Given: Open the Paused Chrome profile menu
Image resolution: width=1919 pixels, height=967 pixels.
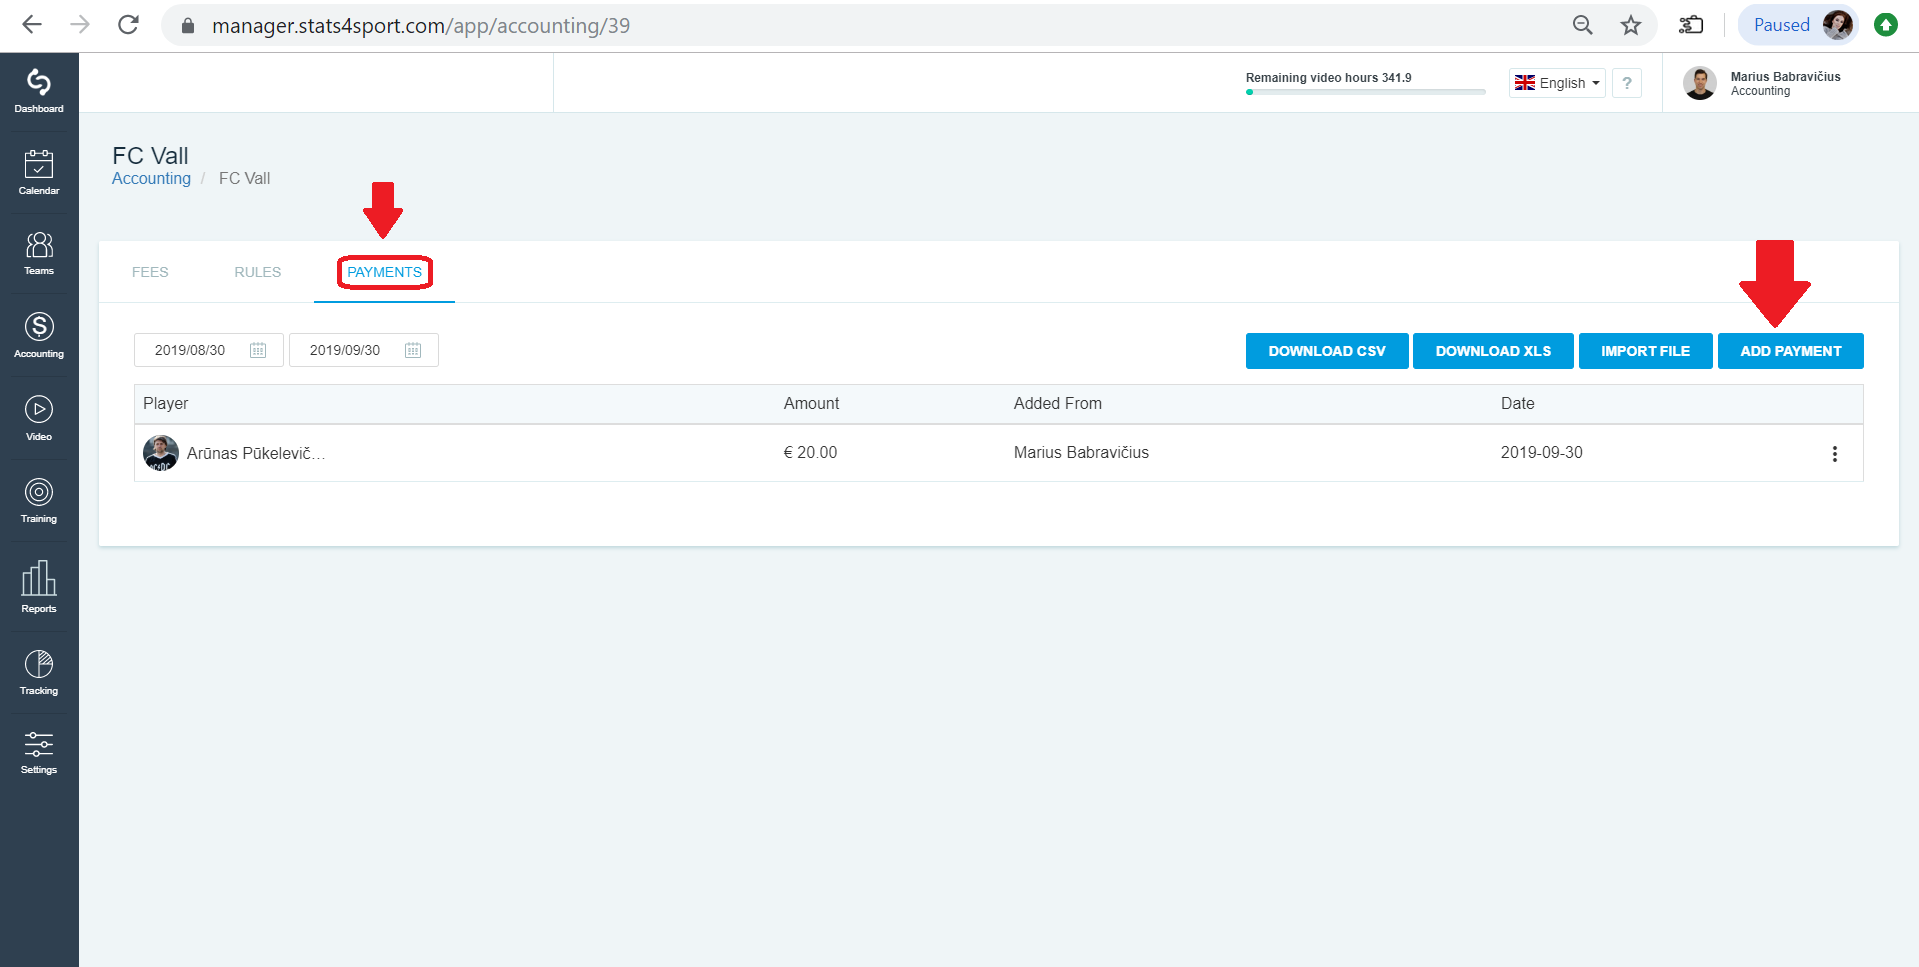Looking at the screenshot, I should [x=1798, y=25].
